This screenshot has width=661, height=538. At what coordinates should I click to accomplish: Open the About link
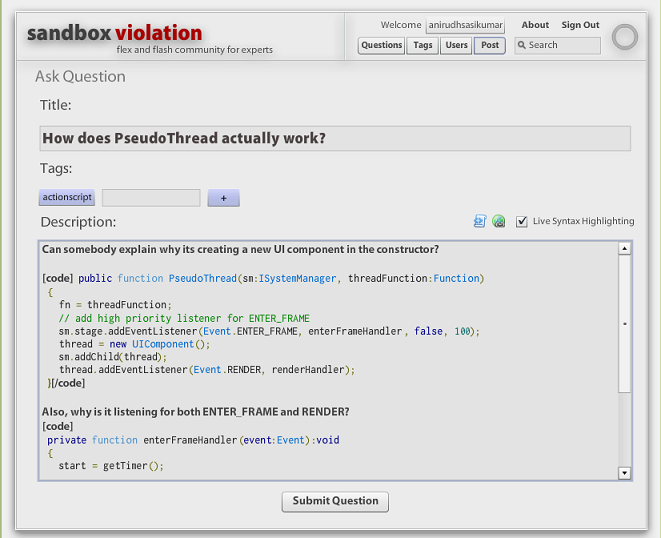[535, 25]
